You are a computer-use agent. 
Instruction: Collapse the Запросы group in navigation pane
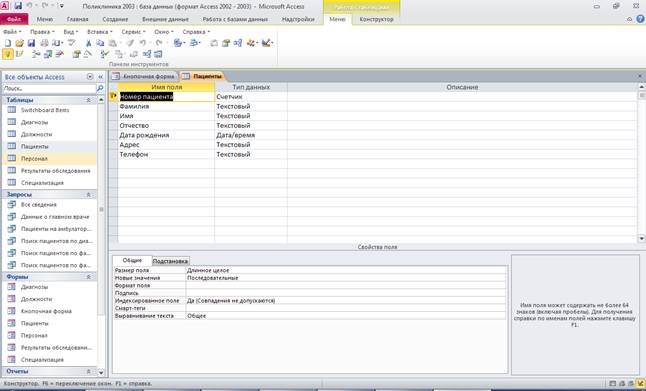click(88, 194)
